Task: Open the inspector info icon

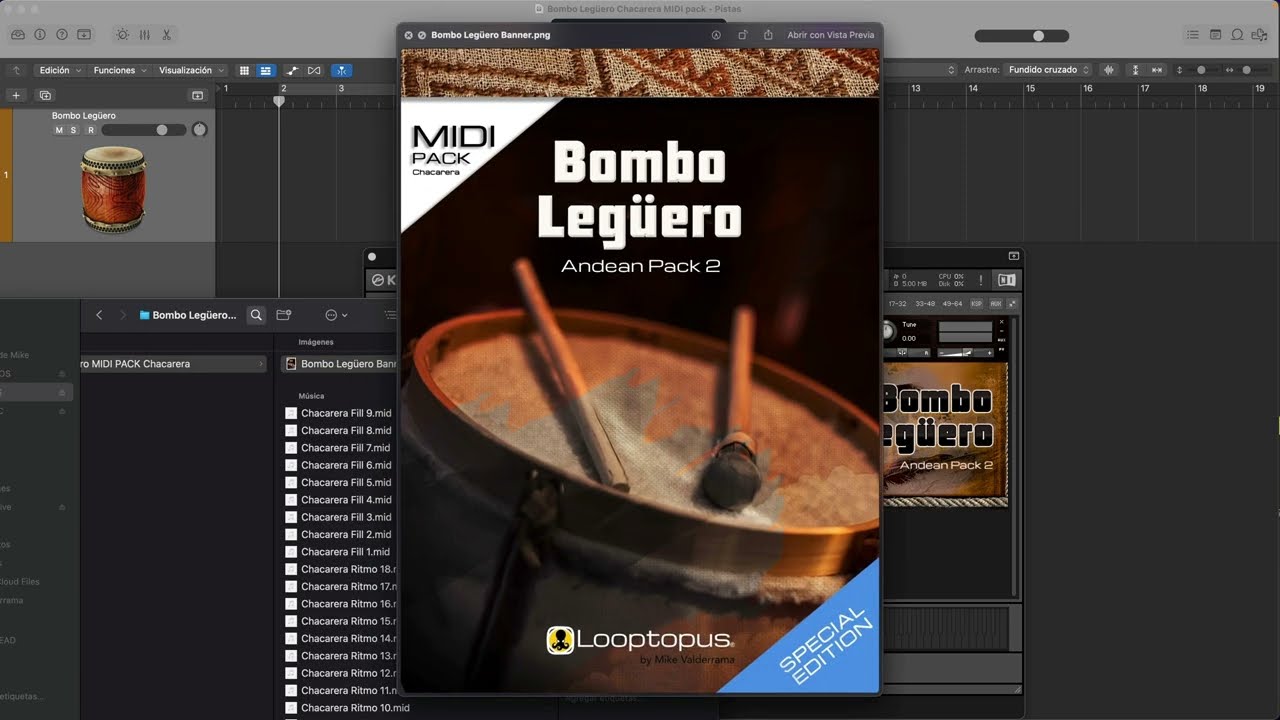Action: 40,34
